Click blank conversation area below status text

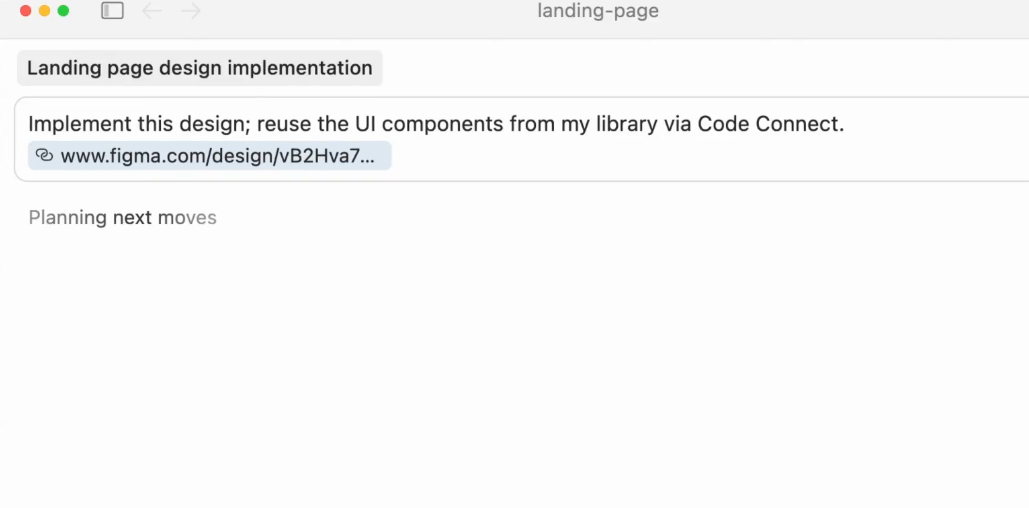(x=500, y=370)
